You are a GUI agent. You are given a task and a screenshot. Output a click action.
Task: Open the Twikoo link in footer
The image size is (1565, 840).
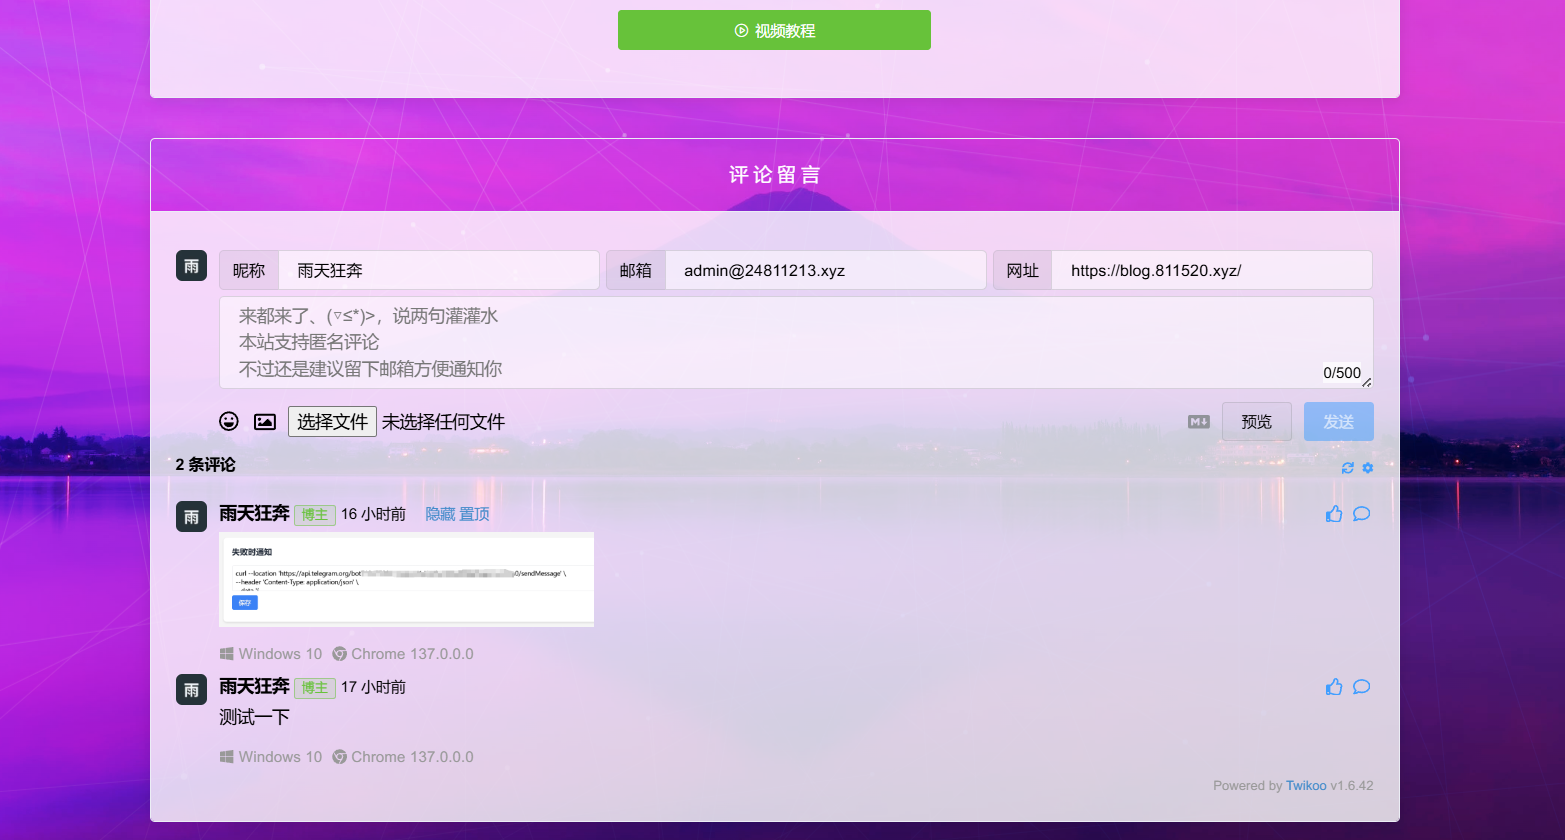tap(1306, 786)
